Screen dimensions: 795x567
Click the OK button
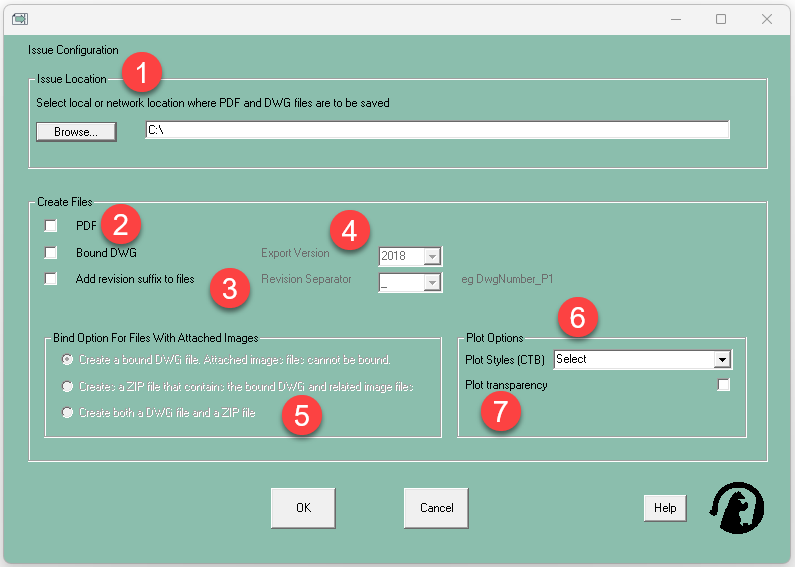coord(303,508)
